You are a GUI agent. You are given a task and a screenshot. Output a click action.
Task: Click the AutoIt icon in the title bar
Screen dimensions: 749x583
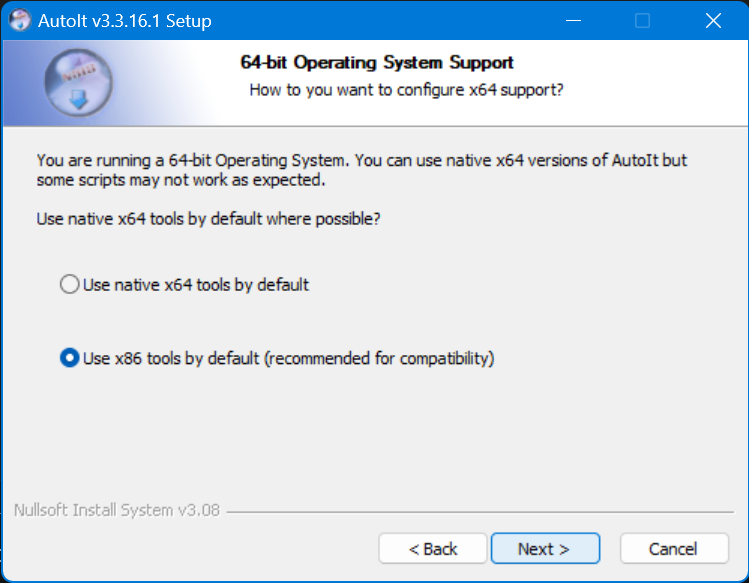pyautogui.click(x=18, y=20)
